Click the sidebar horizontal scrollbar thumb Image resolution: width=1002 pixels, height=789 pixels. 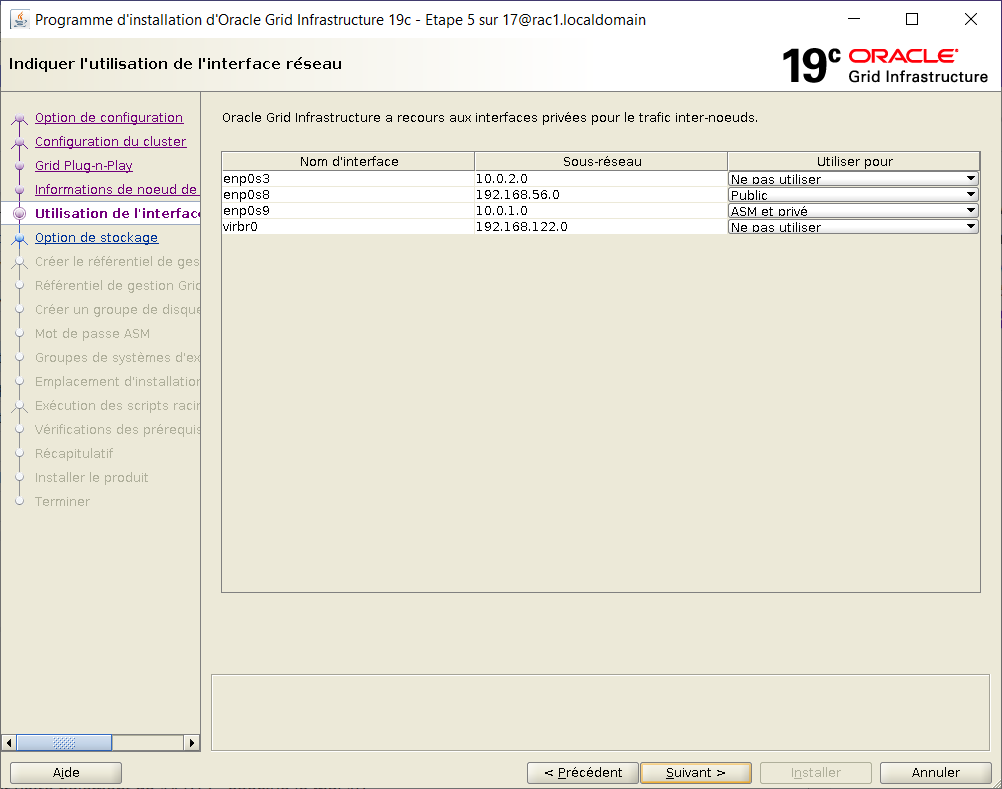64,742
